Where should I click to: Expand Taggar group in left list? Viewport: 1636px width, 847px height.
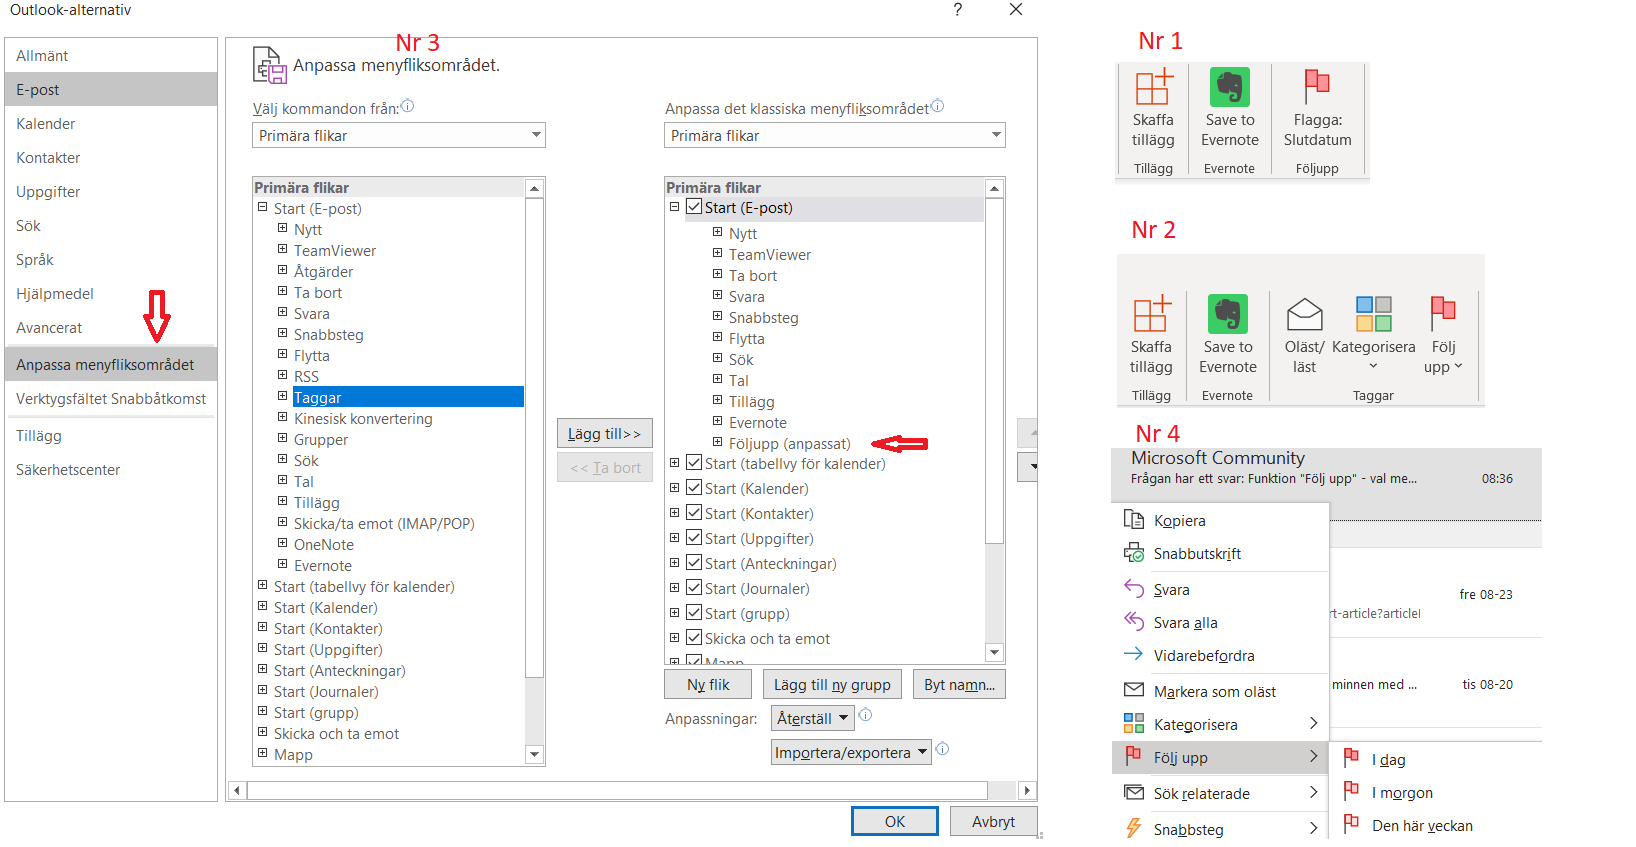283,396
